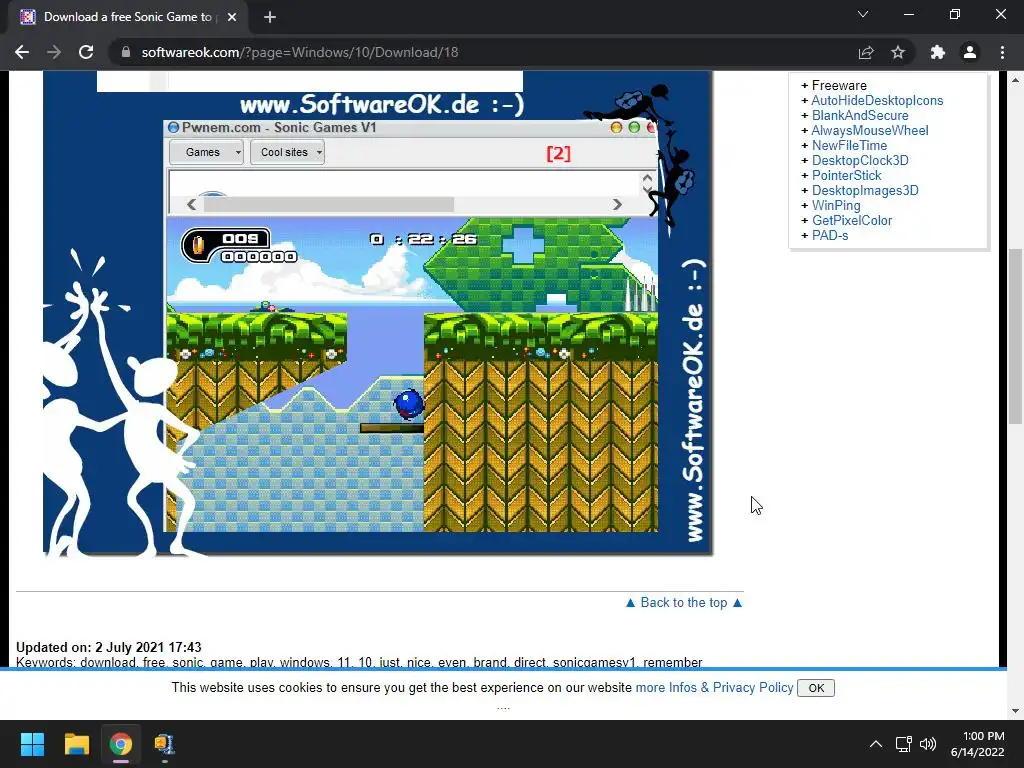Image resolution: width=1024 pixels, height=768 pixels.
Task: Open the AlwaysMouseWheel link
Action: 870,131
